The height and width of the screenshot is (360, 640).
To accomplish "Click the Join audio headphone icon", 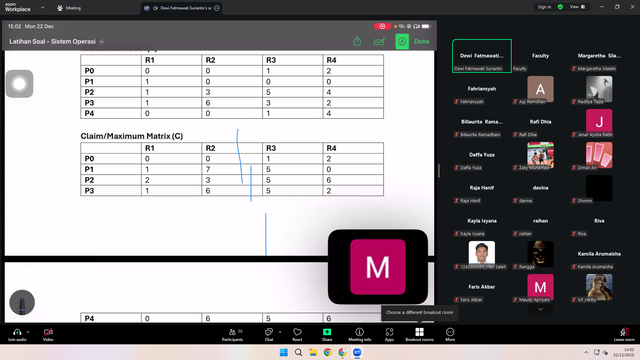I will 17,332.
